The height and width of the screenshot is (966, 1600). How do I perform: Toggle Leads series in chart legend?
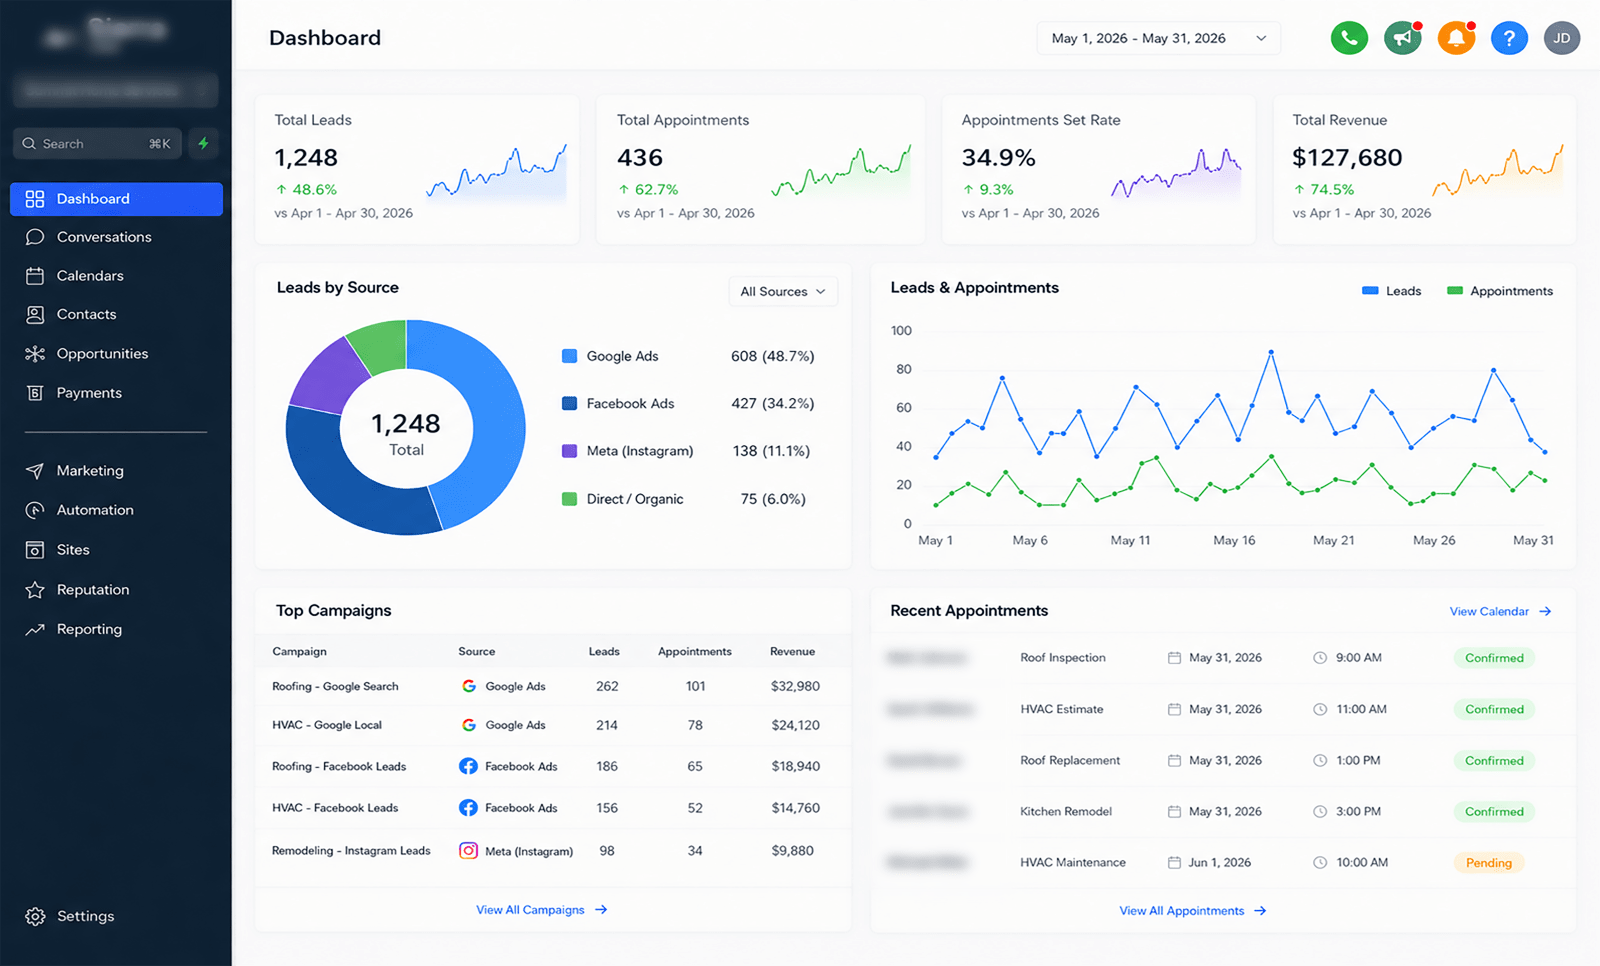pyautogui.click(x=1391, y=291)
